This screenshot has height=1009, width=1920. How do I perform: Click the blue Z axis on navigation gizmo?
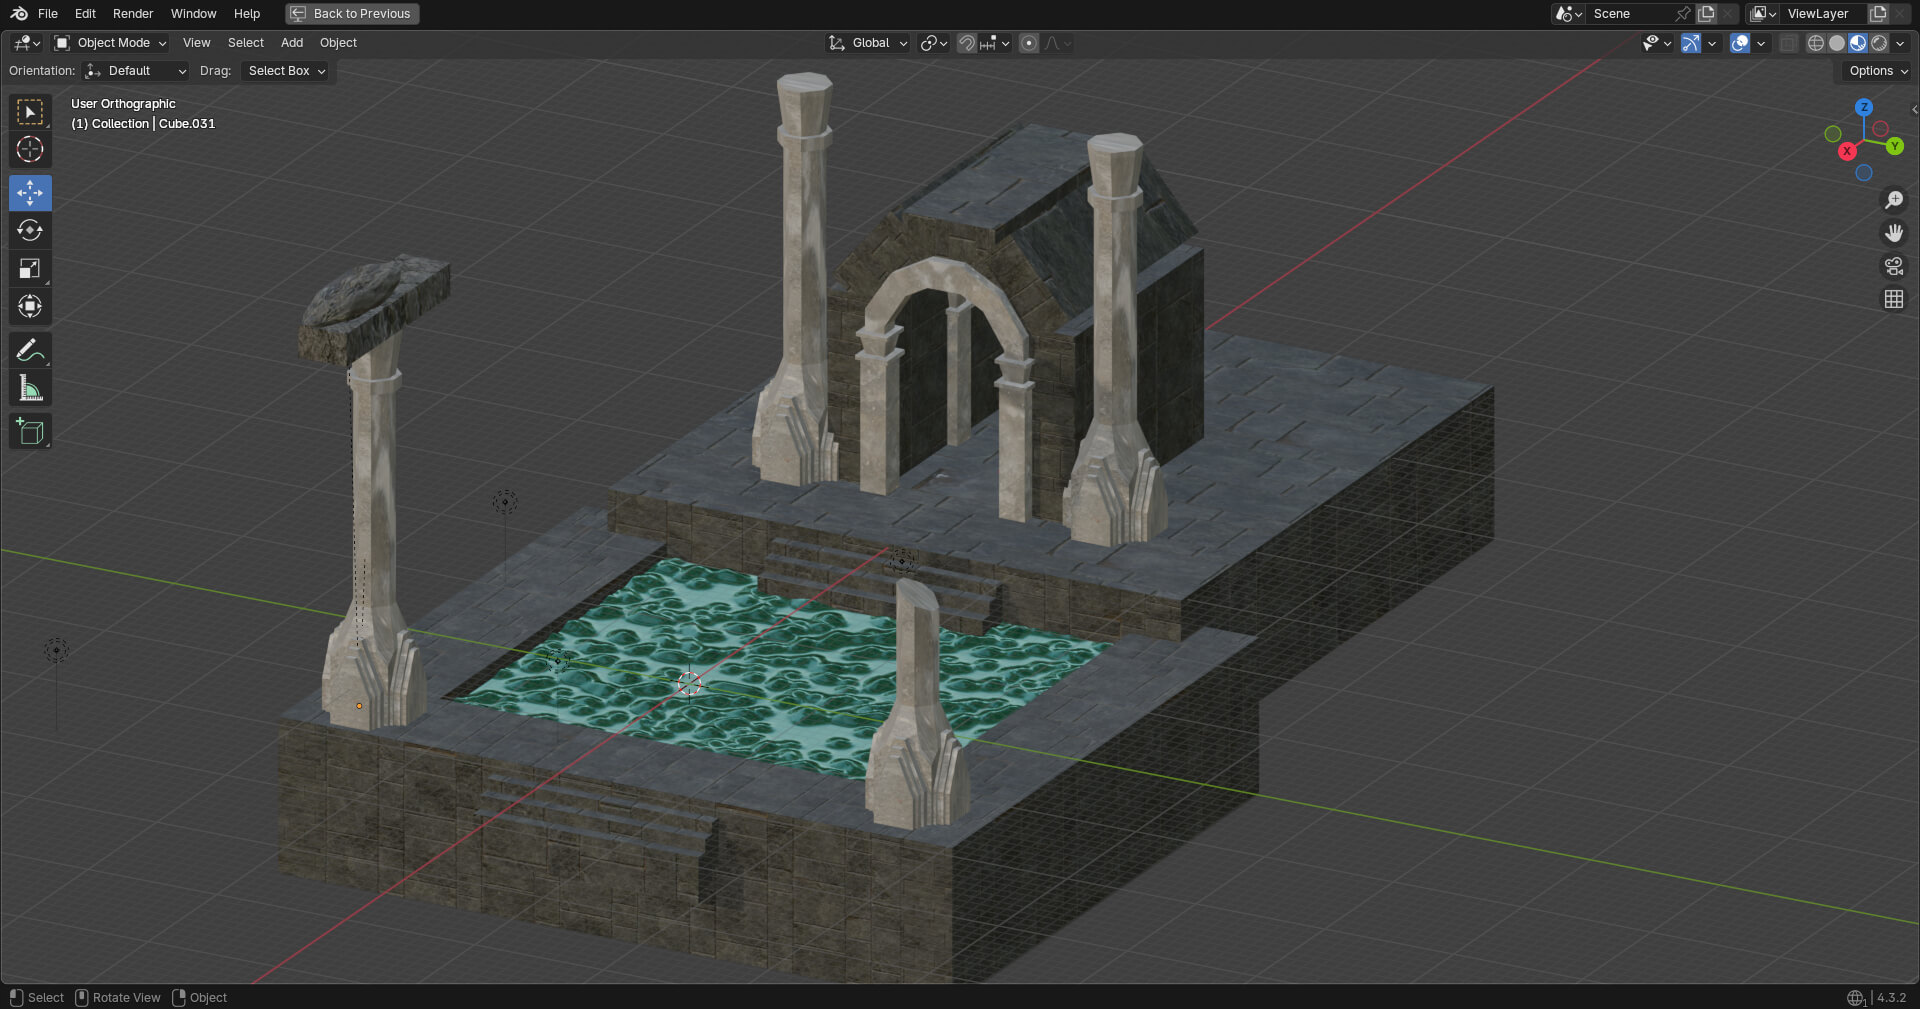(x=1864, y=107)
